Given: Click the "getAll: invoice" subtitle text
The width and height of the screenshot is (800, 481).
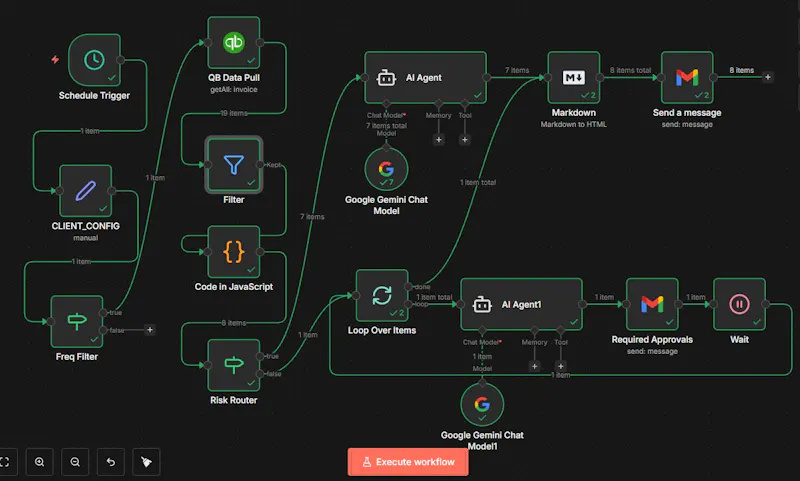Looking at the screenshot, I should click(234, 90).
